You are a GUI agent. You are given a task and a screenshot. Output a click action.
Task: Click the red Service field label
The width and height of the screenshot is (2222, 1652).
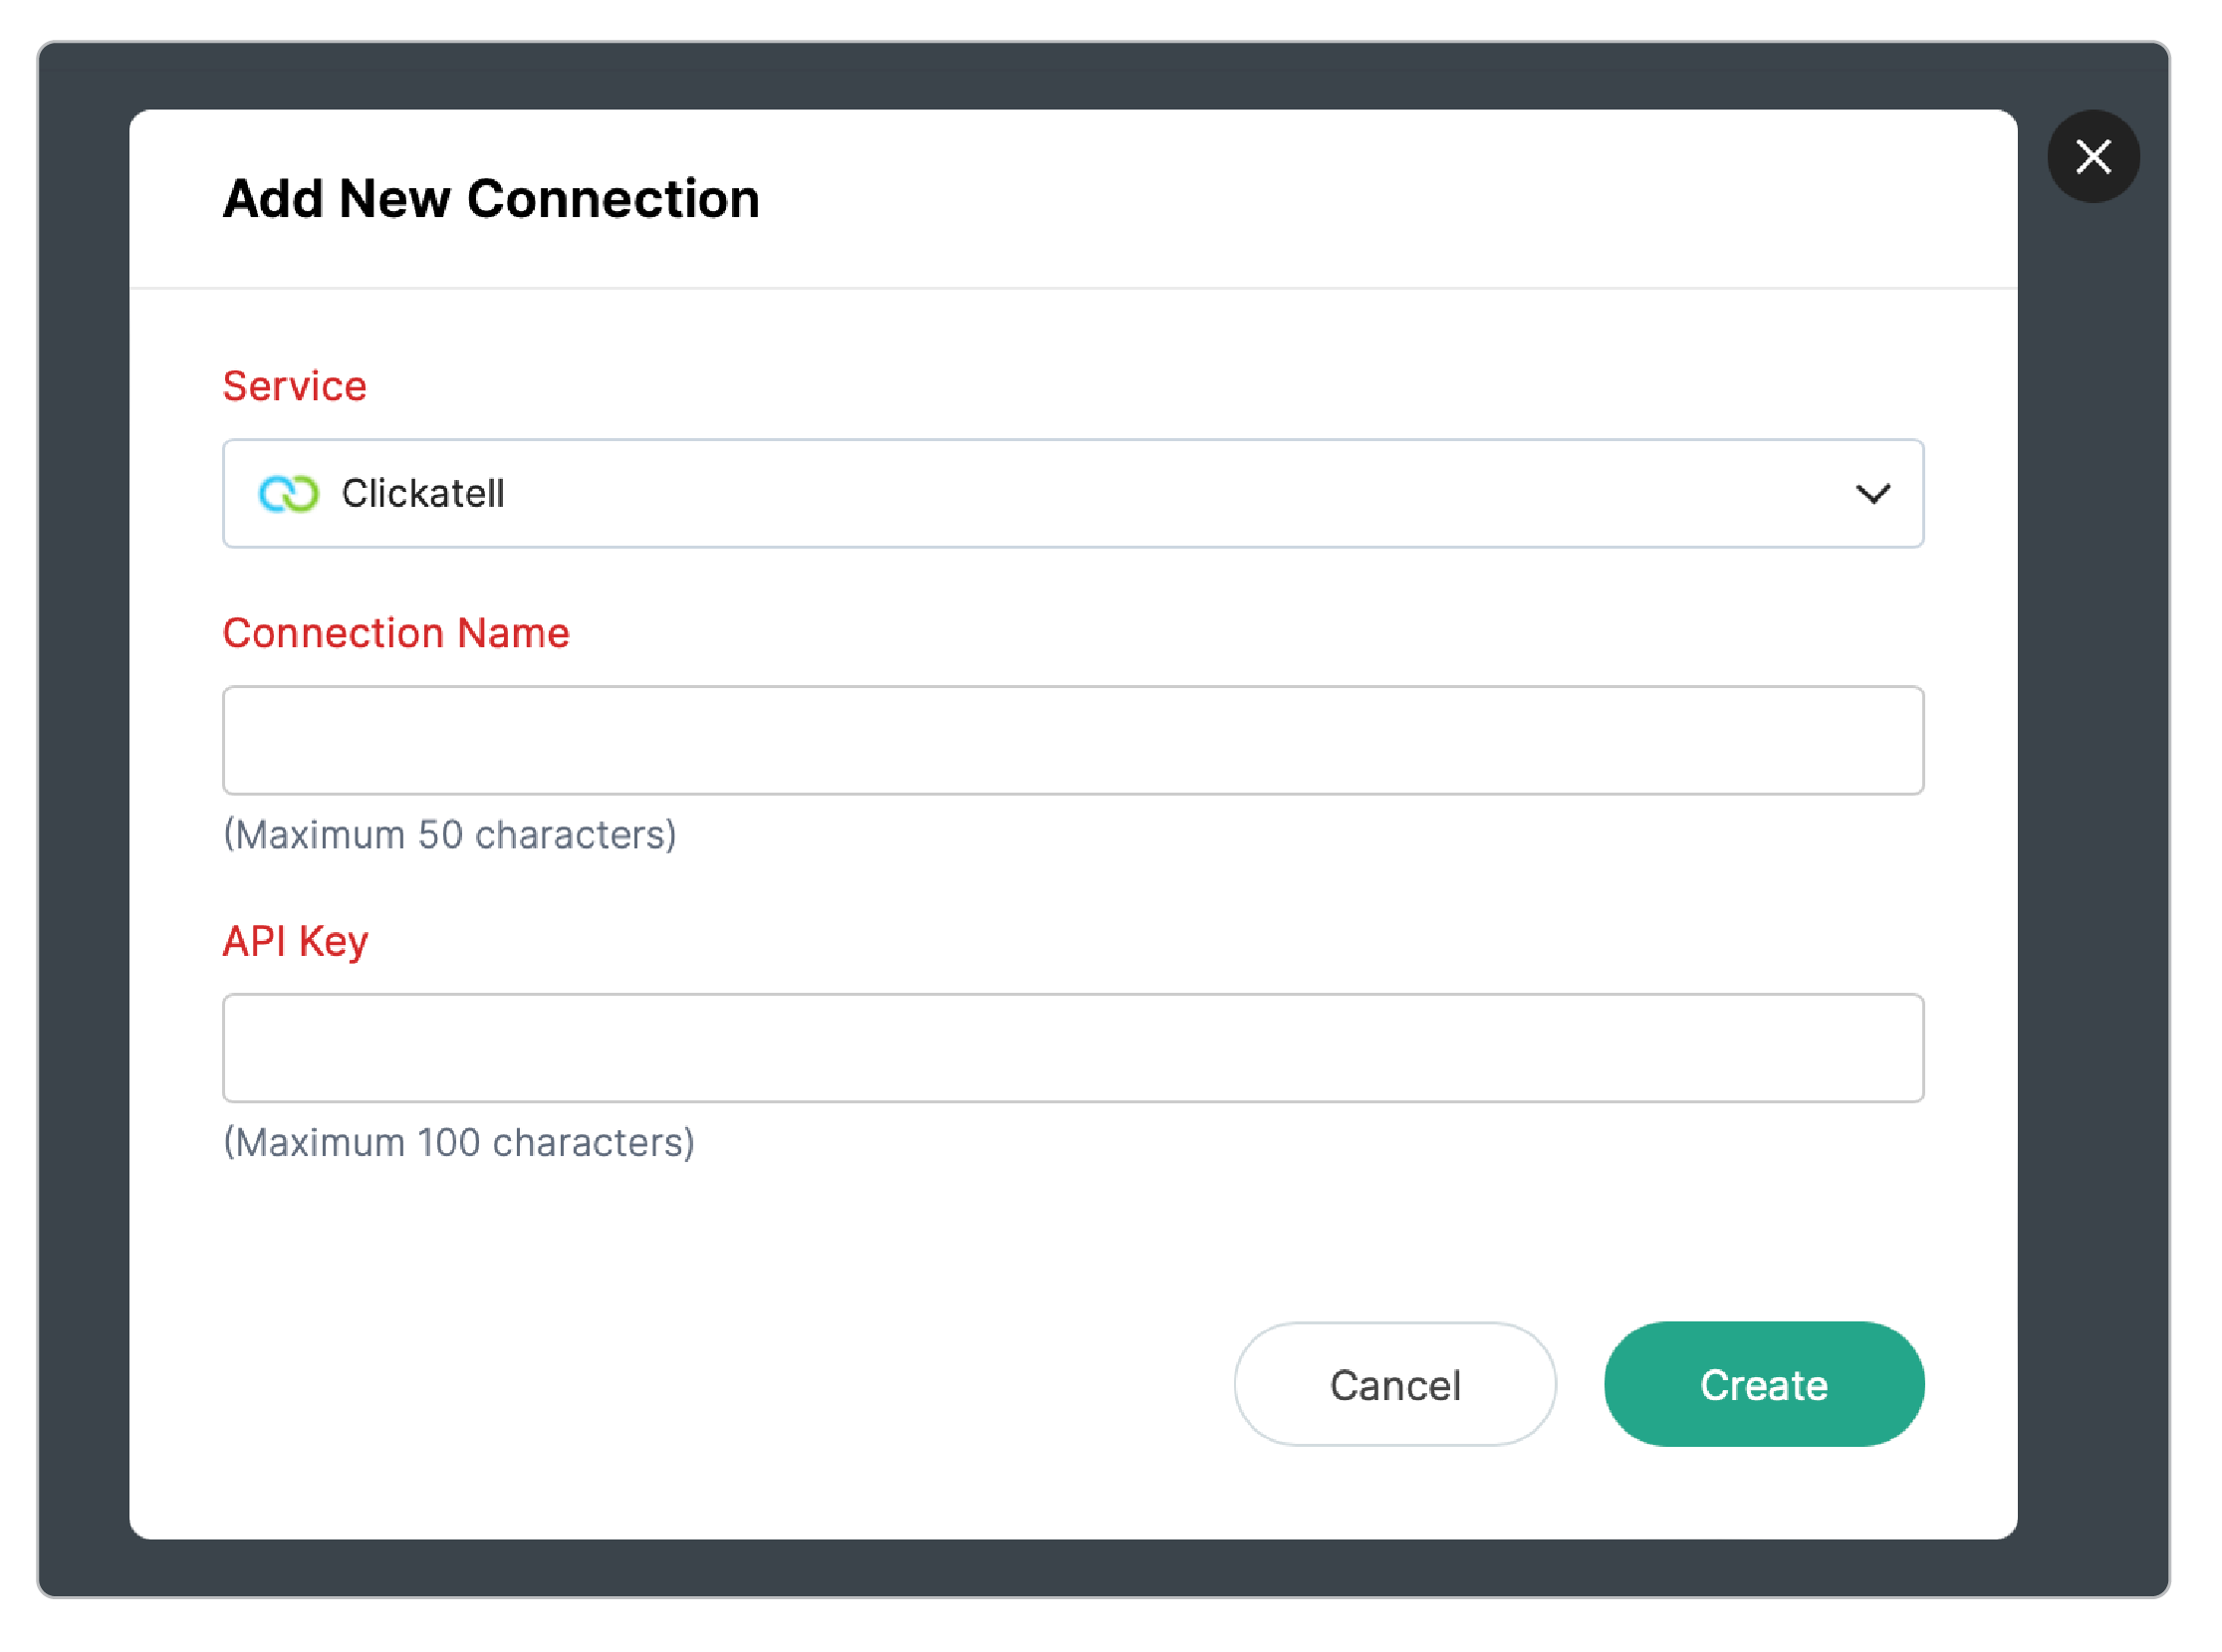294,386
